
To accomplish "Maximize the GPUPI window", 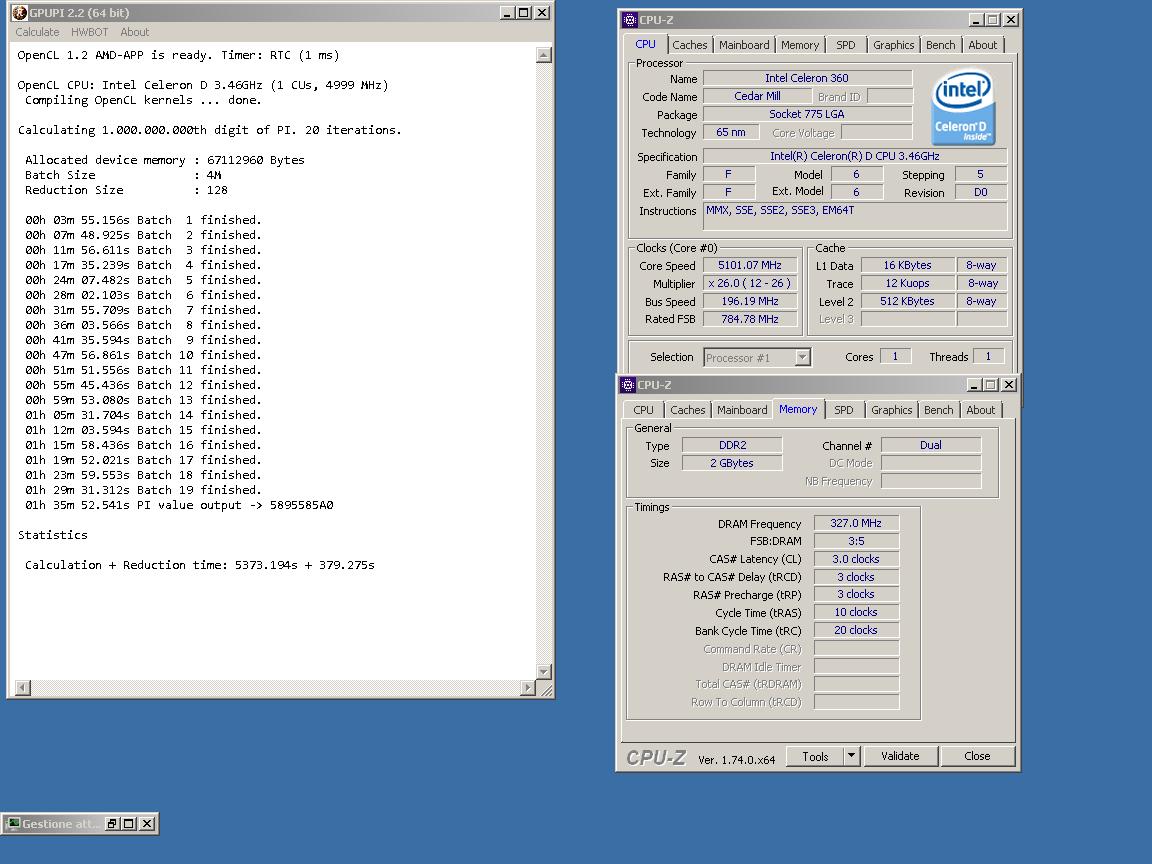I will click(524, 12).
